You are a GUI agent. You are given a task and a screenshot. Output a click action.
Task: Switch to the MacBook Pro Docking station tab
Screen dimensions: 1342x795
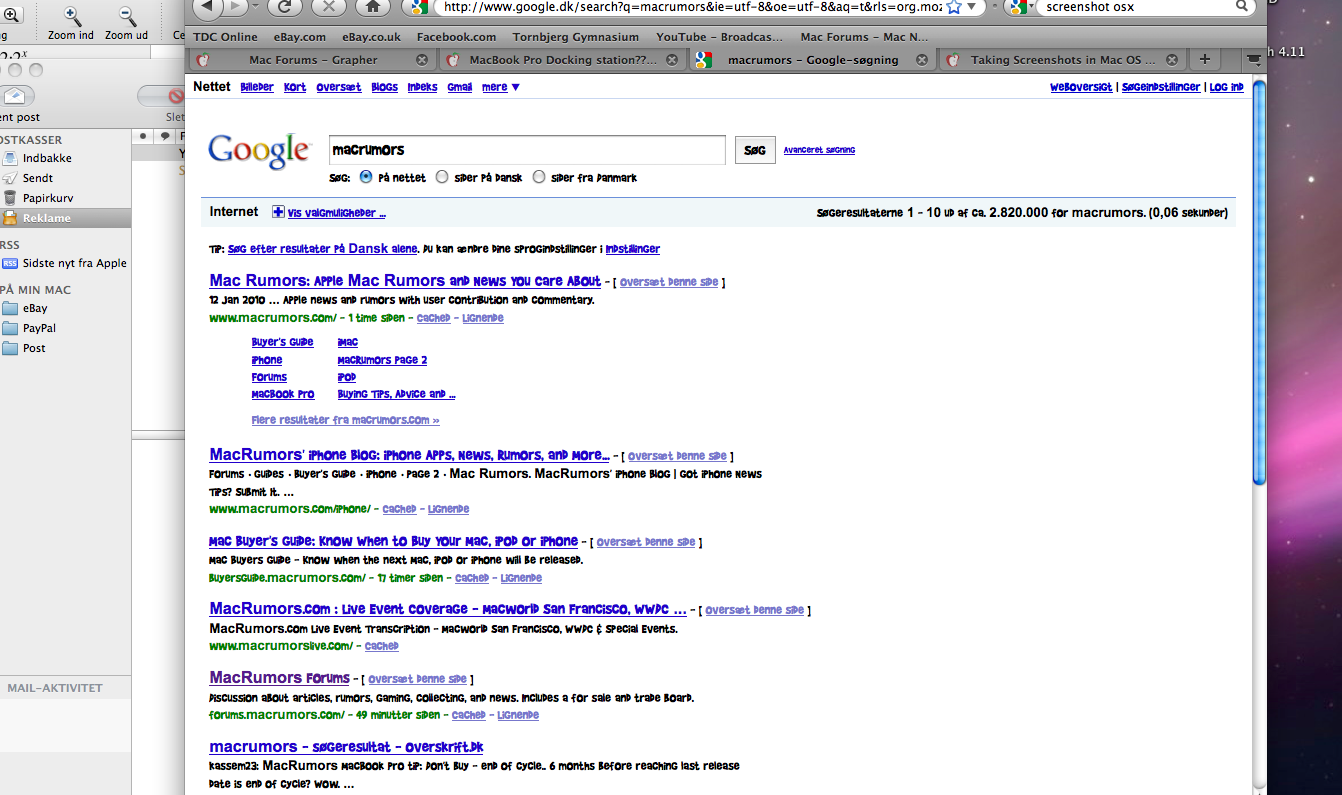tap(562, 60)
